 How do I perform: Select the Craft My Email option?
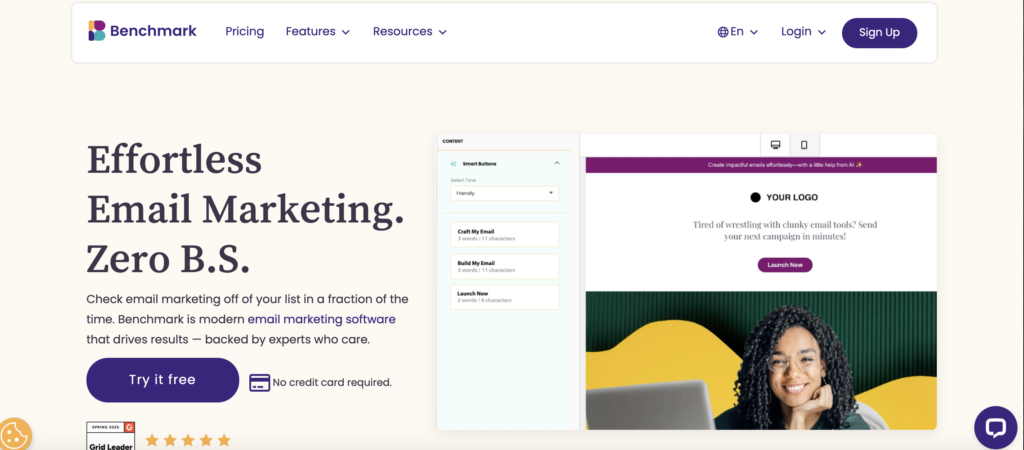(504, 234)
